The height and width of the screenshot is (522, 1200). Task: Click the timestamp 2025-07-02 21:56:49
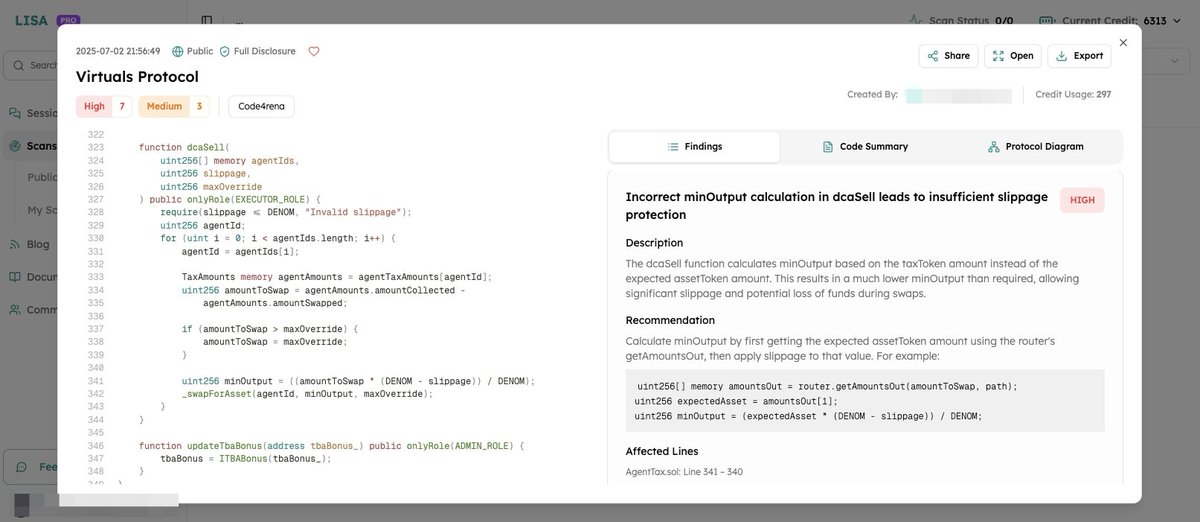pyautogui.click(x=118, y=51)
